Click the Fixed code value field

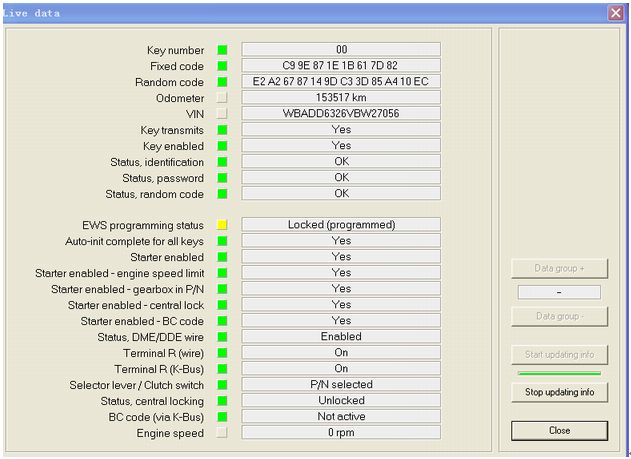tap(340, 66)
